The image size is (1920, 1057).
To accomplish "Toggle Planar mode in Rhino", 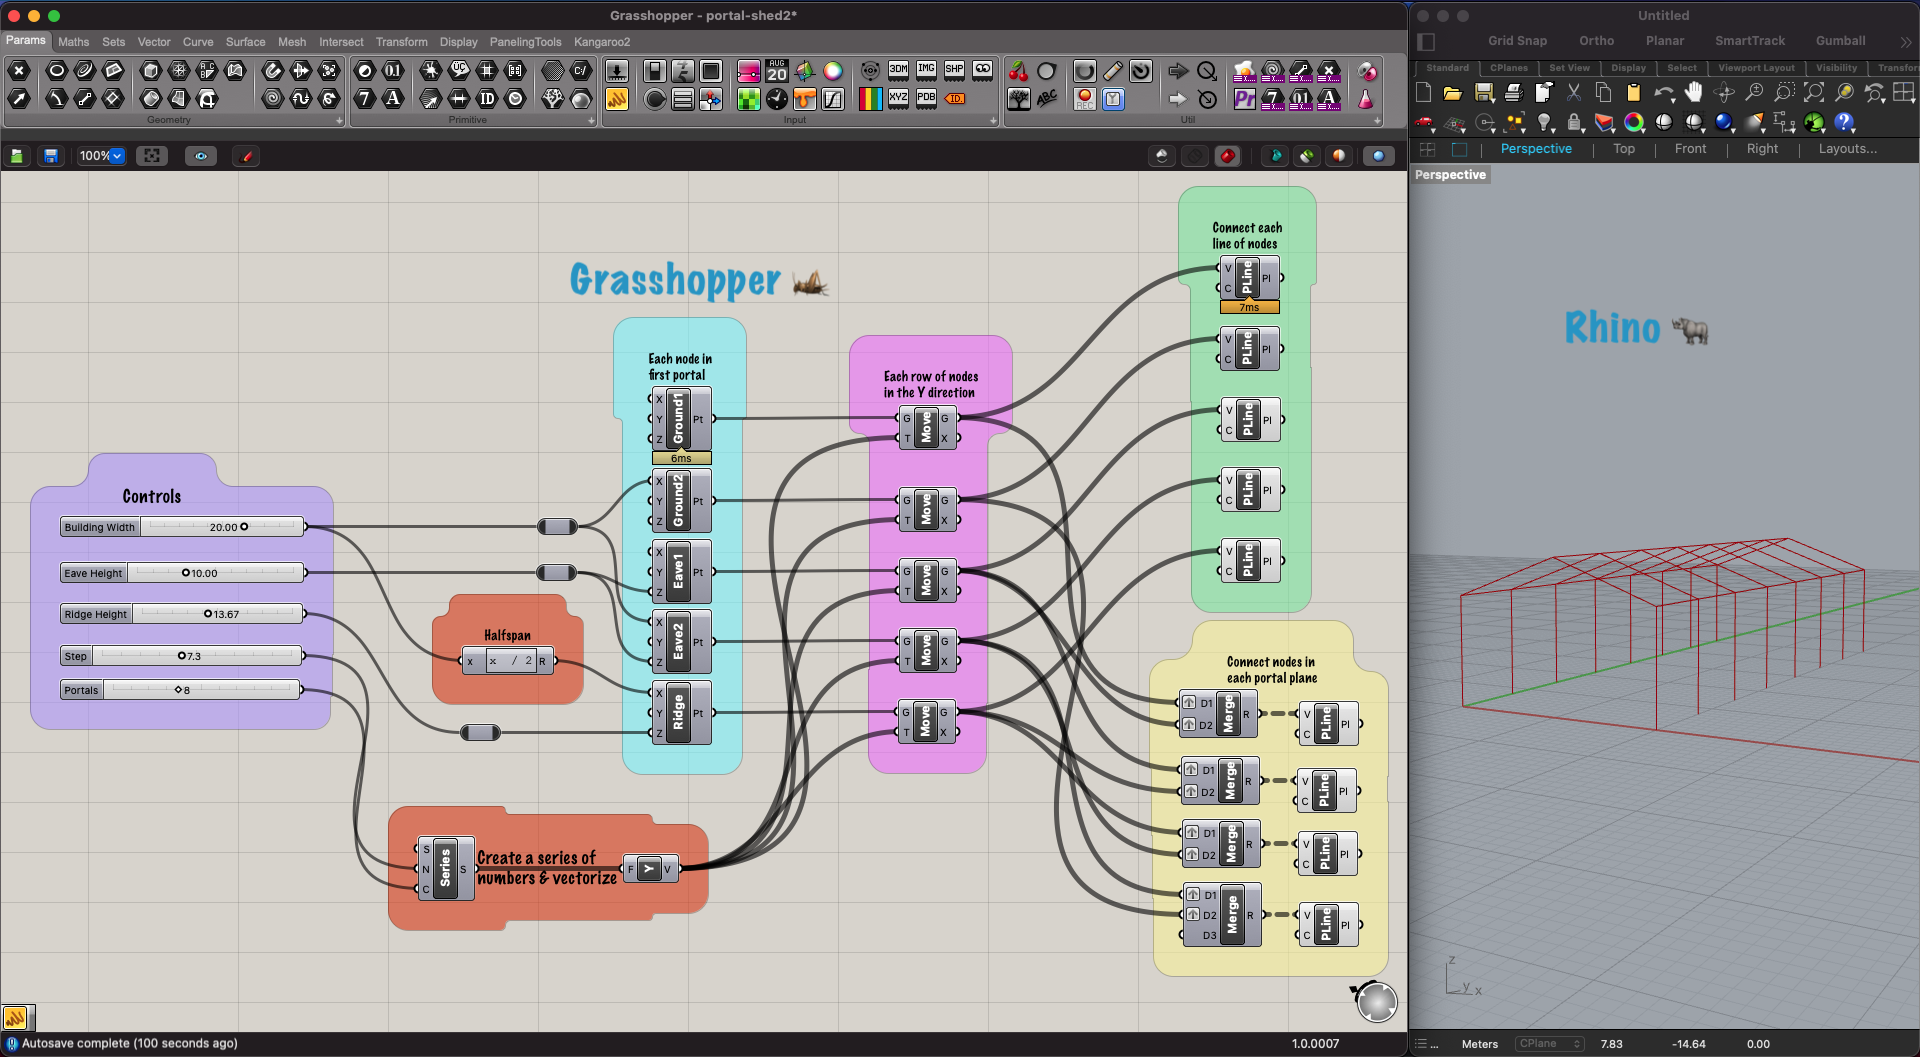I will 1665,41.
